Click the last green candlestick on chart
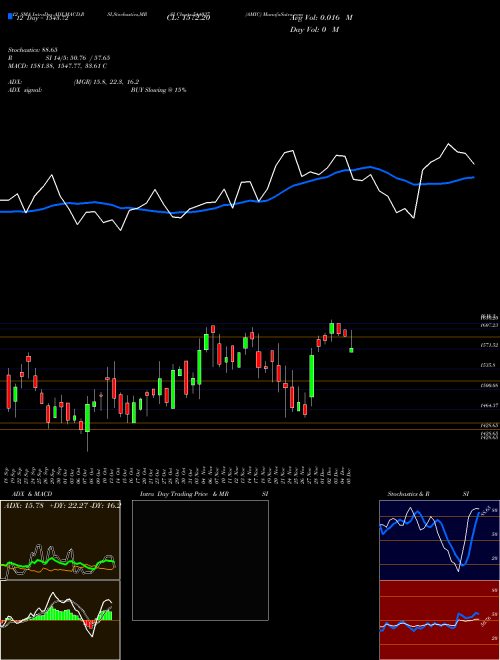Image resolution: width=500 pixels, height=660 pixels. pos(351,350)
